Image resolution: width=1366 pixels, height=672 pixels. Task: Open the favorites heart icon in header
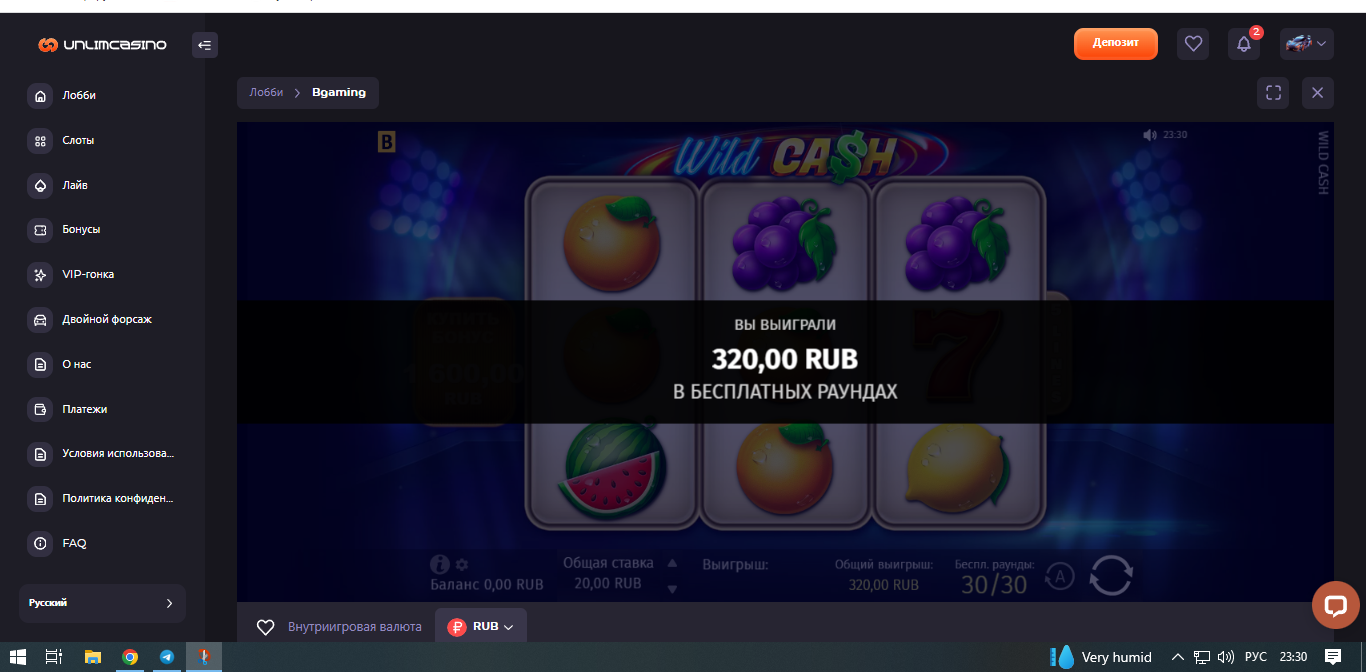point(1193,44)
